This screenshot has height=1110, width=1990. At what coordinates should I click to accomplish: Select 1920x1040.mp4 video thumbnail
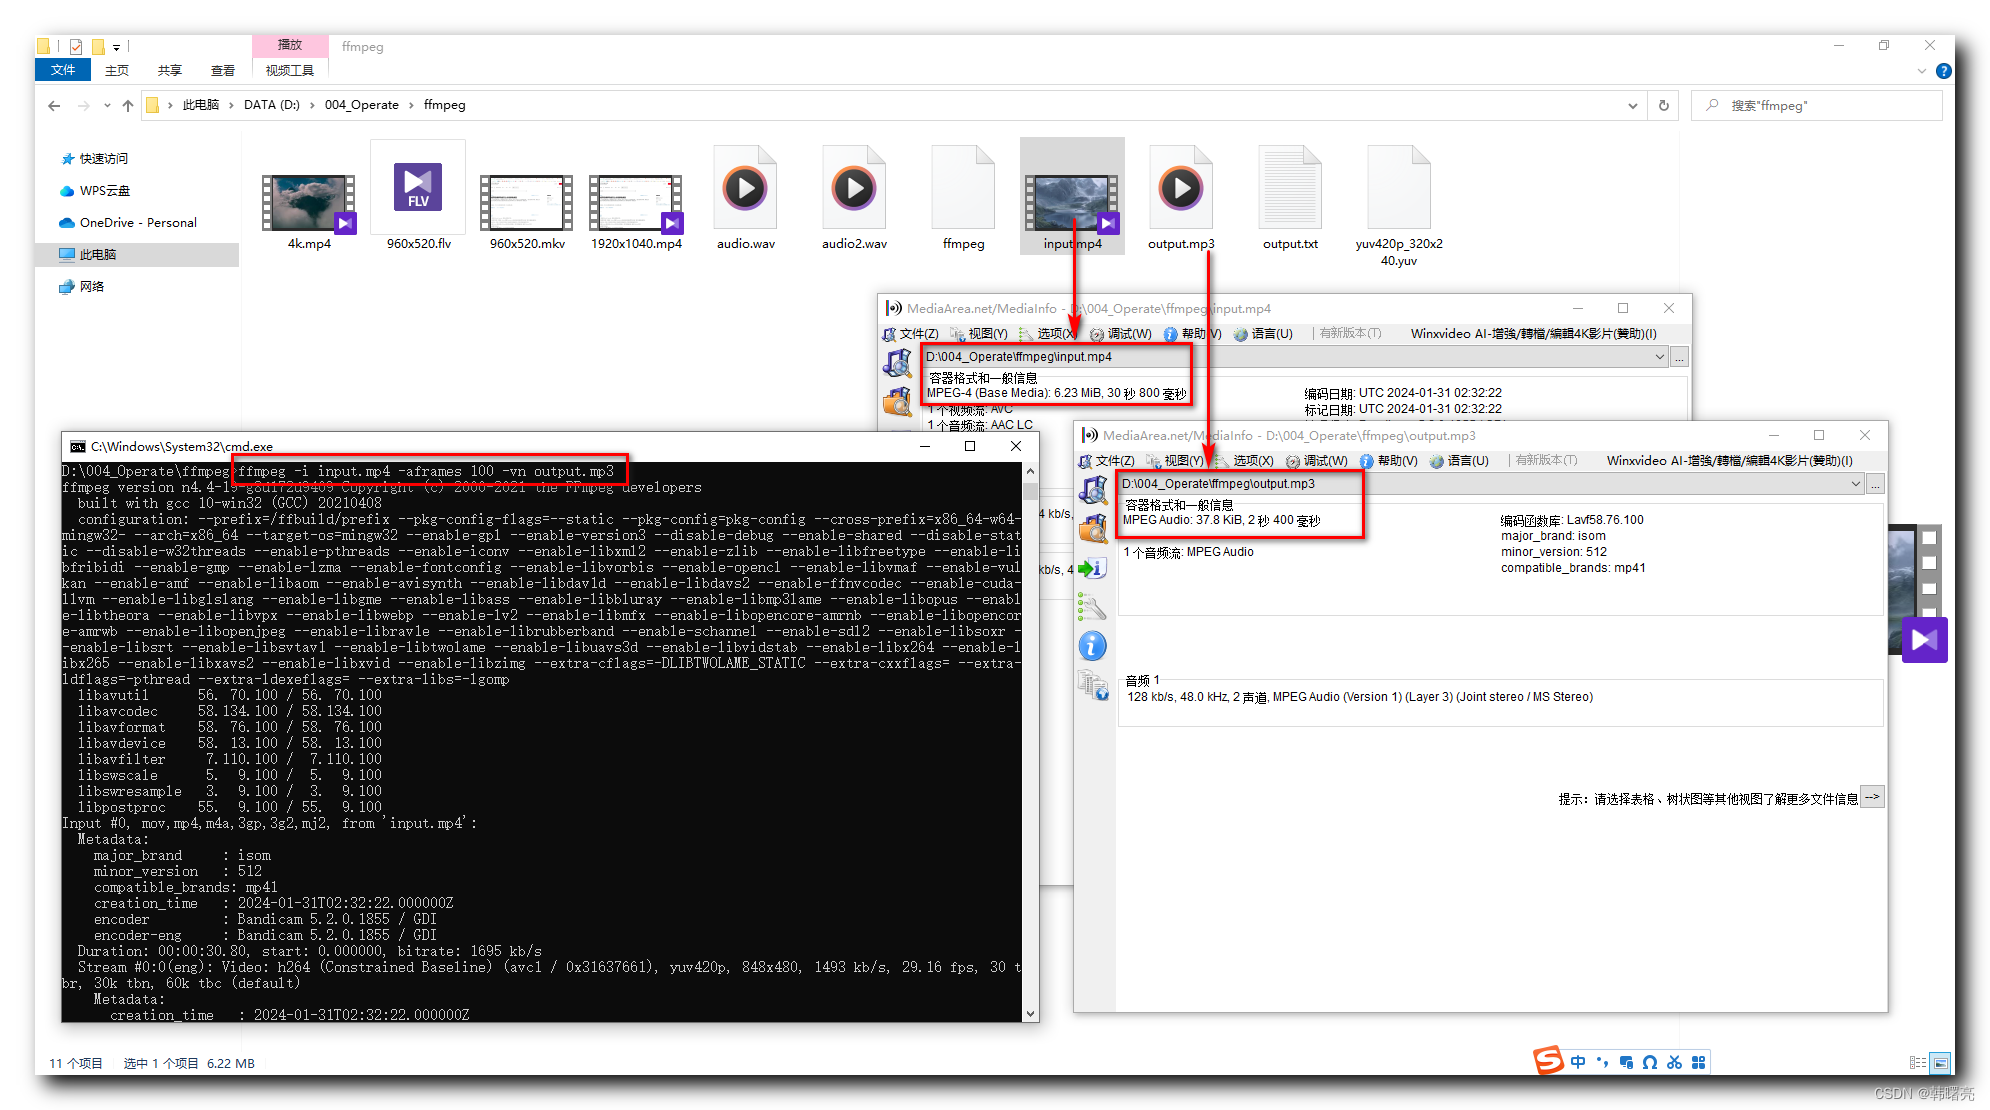click(x=636, y=203)
